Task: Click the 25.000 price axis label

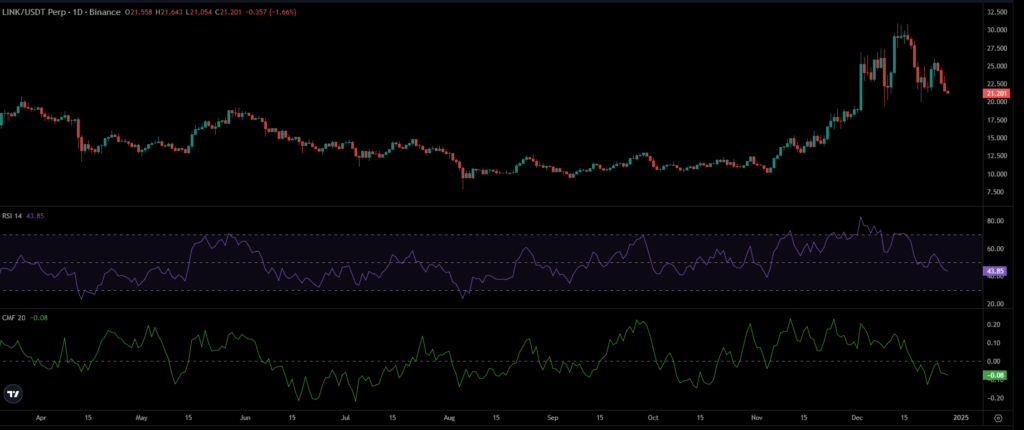Action: (998, 66)
